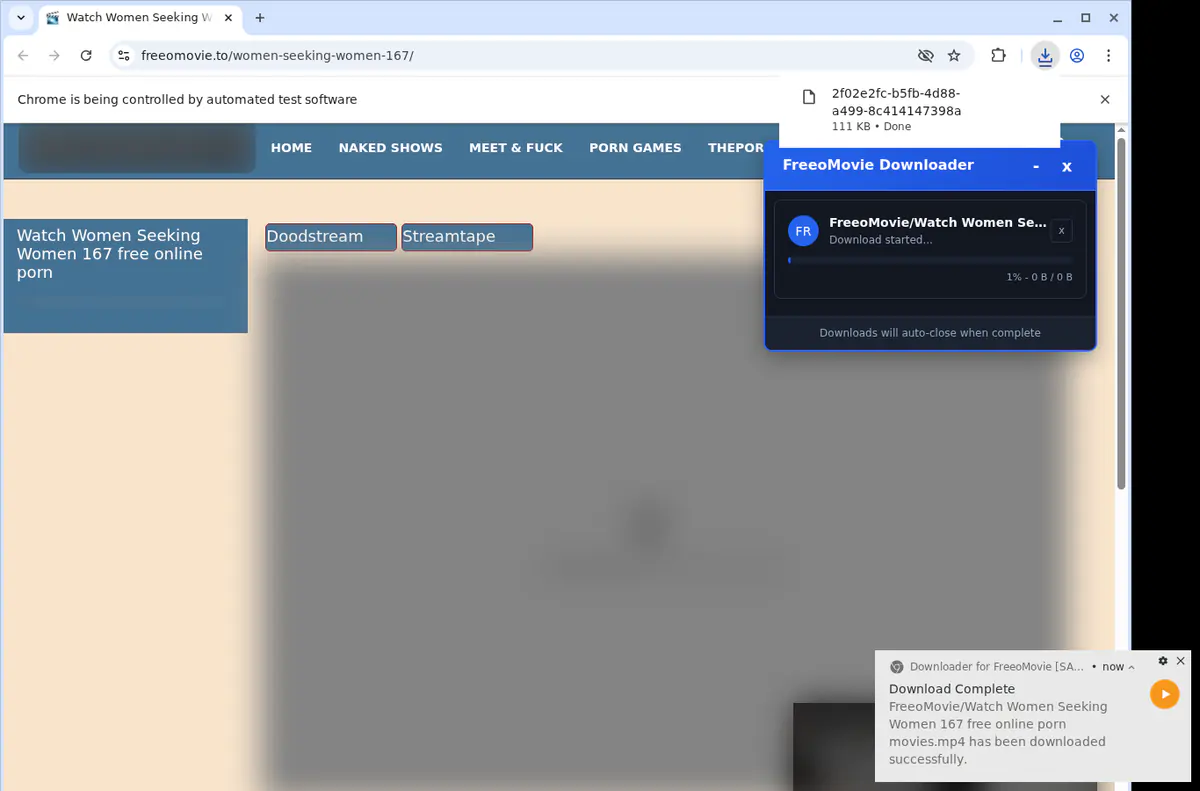Close the FreeoMovie Downloader panel
Image resolution: width=1200 pixels, height=791 pixels.
[1067, 166]
